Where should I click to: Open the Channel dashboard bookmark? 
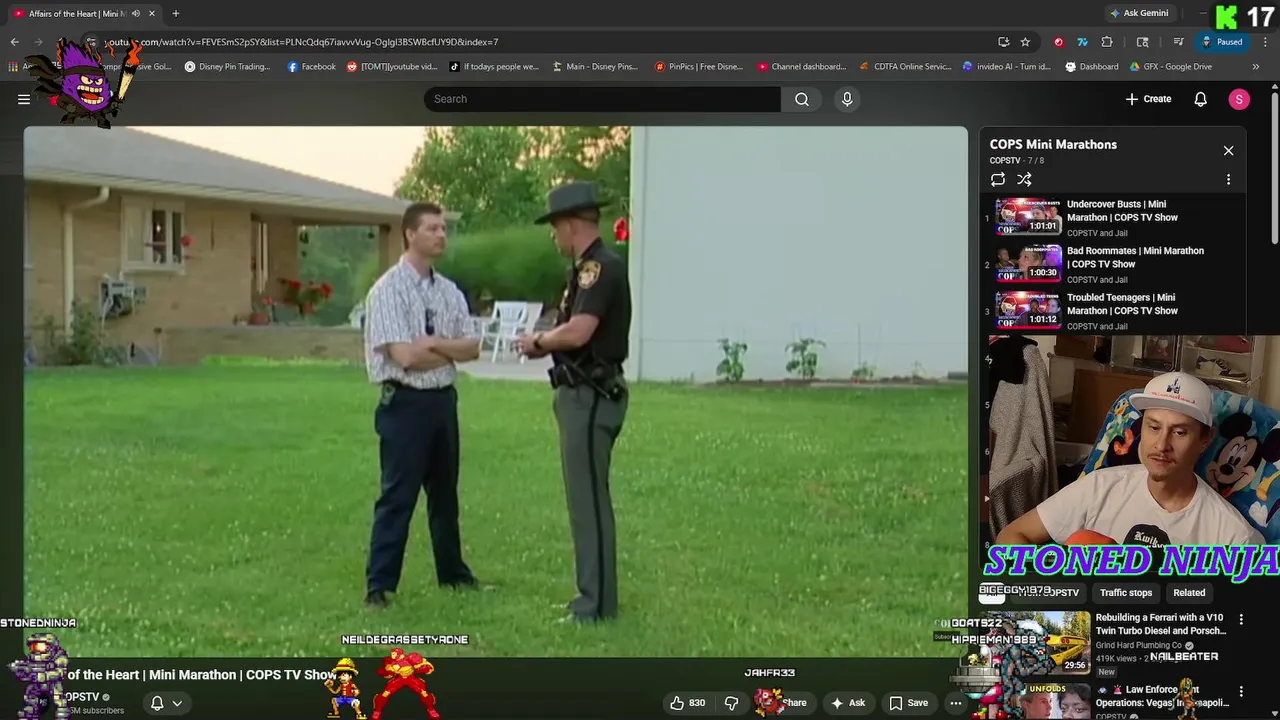click(802, 67)
